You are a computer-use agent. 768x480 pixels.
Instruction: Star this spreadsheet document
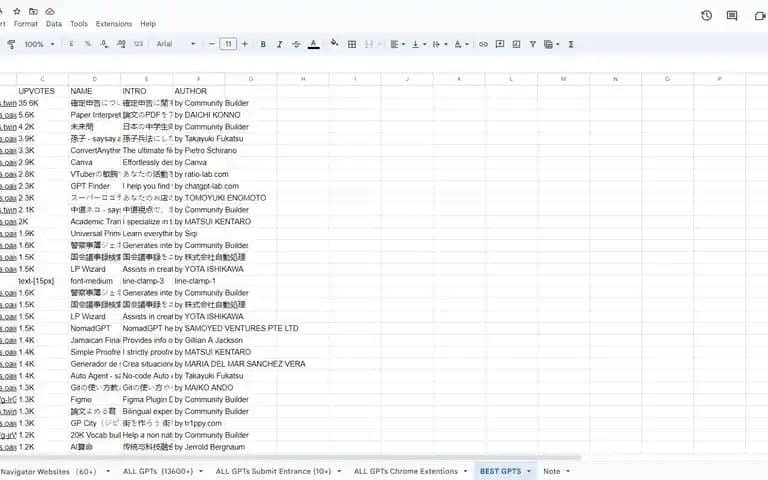pyautogui.click(x=17, y=11)
